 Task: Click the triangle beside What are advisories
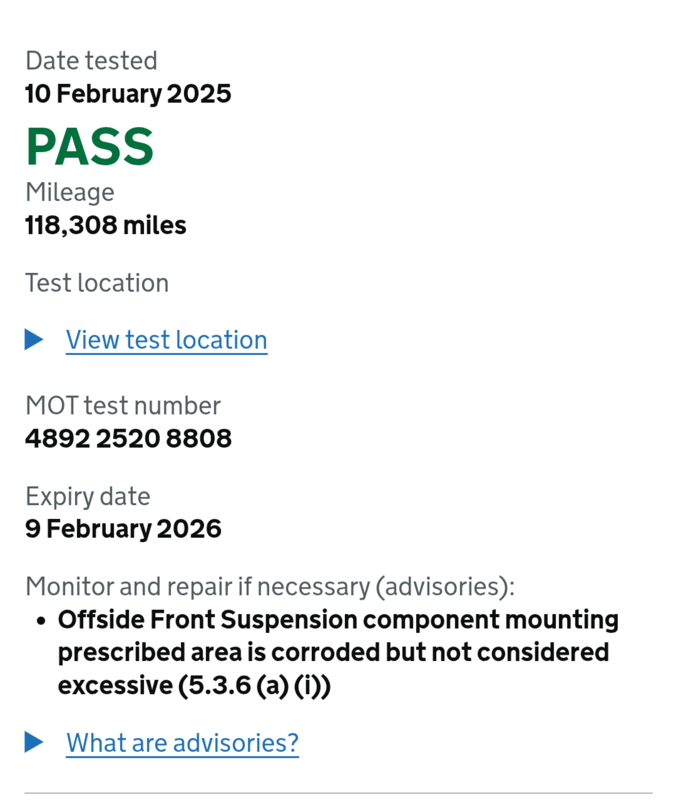33,743
